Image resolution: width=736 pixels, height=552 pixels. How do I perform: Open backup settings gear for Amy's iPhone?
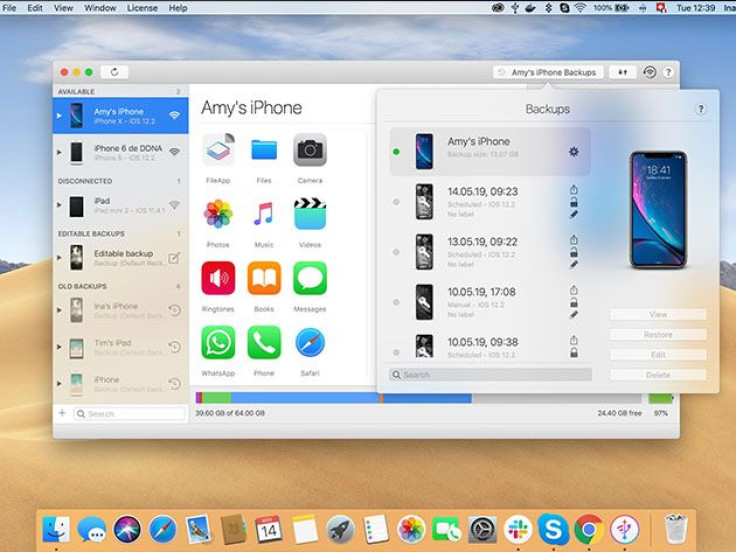tap(574, 151)
